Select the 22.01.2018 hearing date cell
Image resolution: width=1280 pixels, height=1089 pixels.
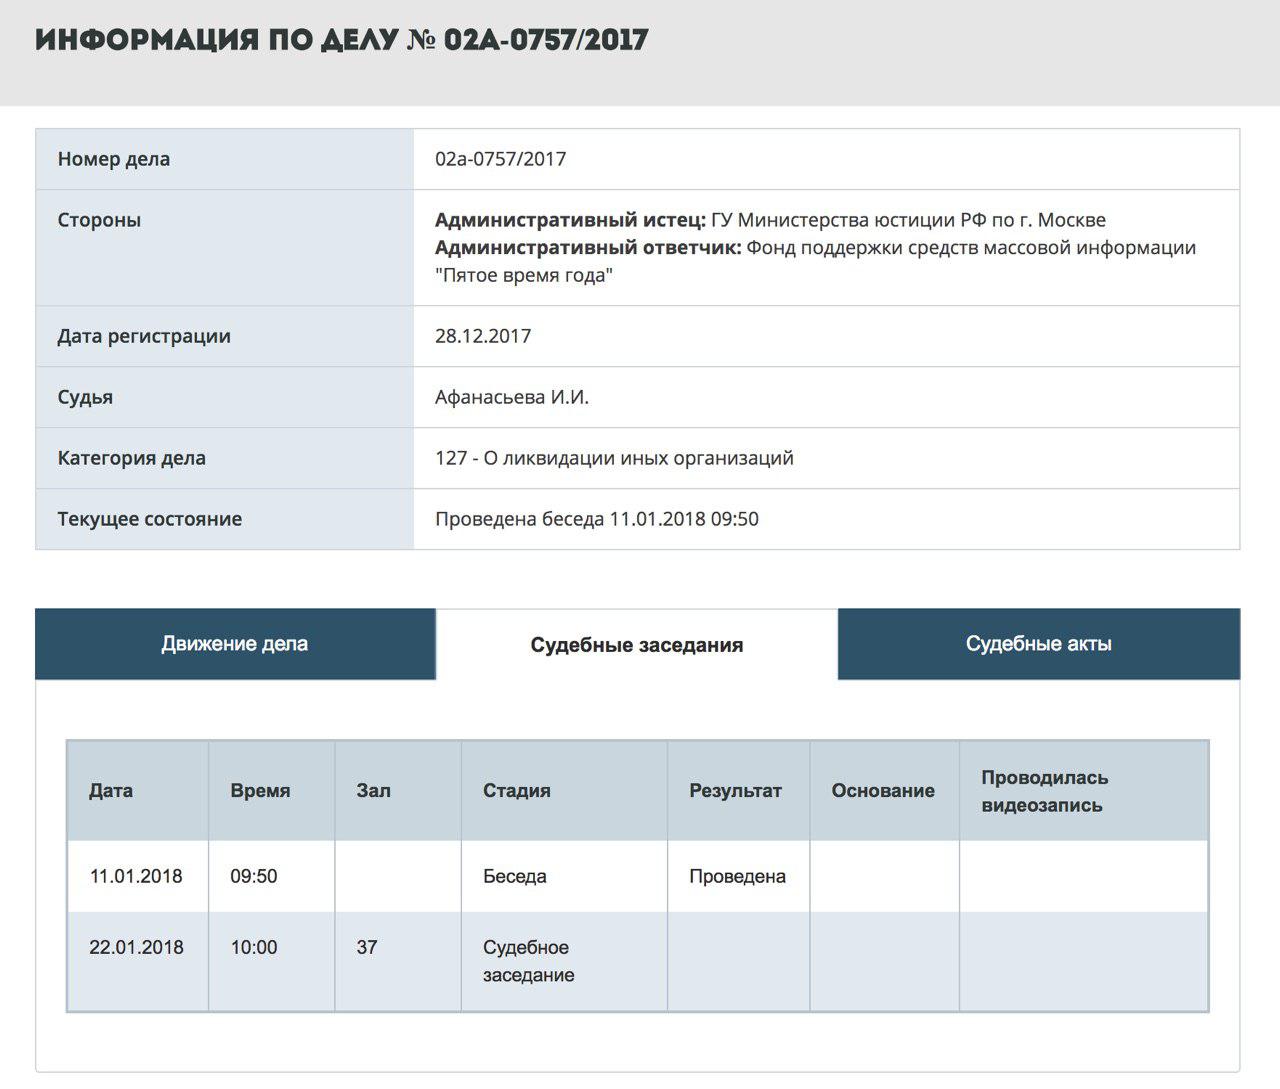[136, 947]
